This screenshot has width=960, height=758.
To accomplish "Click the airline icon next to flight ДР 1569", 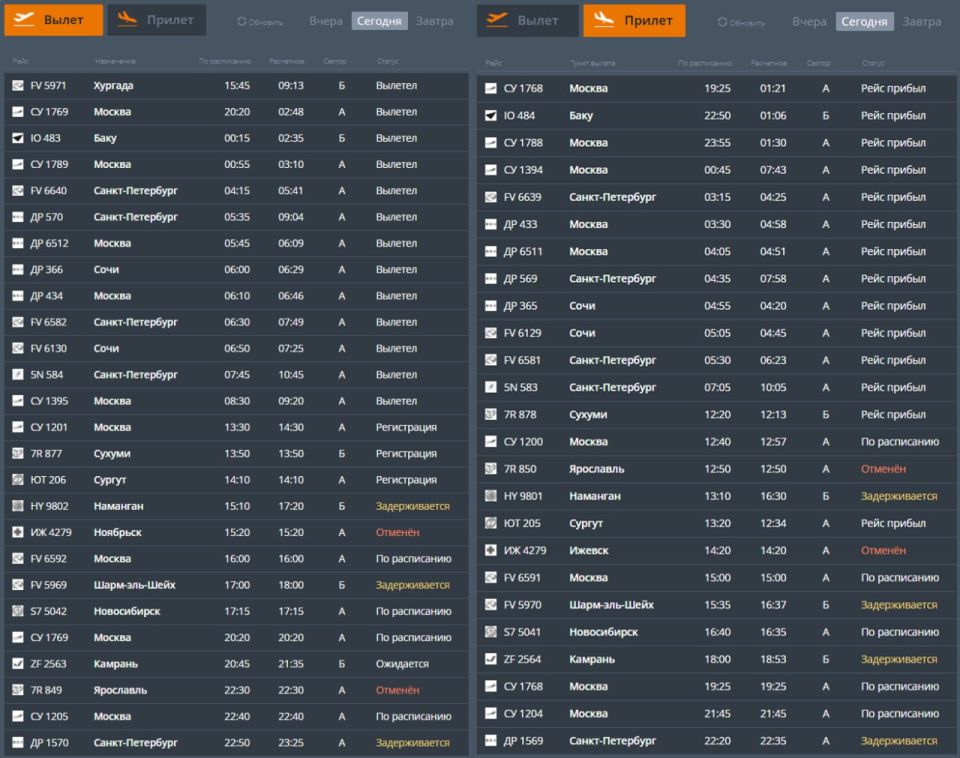I will pos(491,741).
